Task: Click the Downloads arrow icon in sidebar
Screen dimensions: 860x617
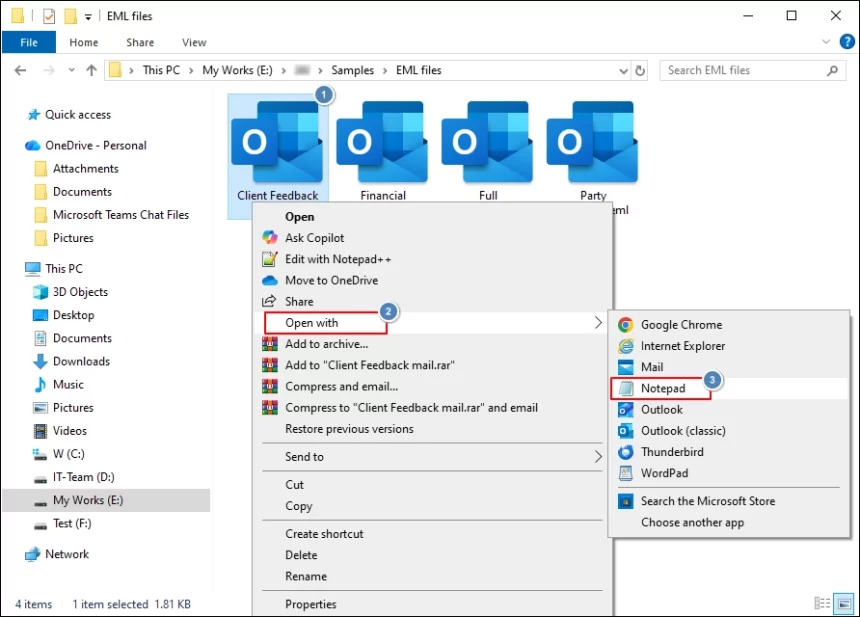Action: click(x=40, y=361)
